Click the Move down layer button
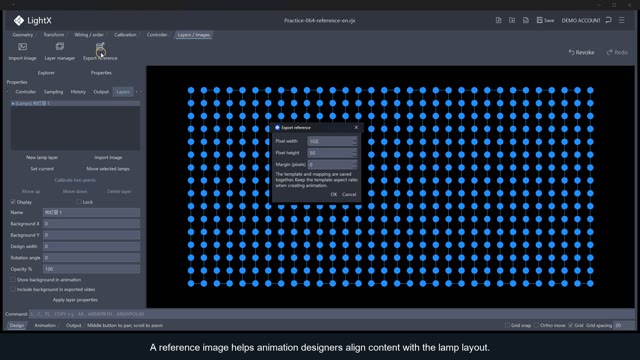640x360 pixels. 75,191
